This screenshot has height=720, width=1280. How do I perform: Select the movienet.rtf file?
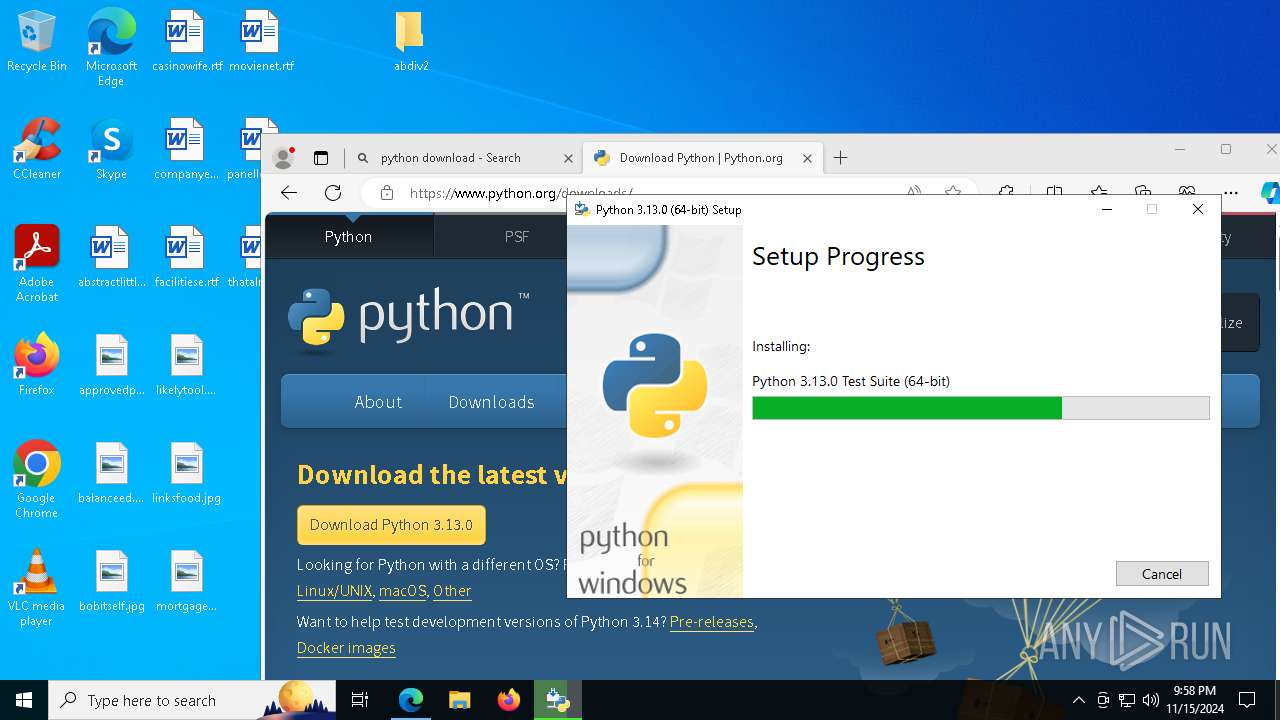261,42
